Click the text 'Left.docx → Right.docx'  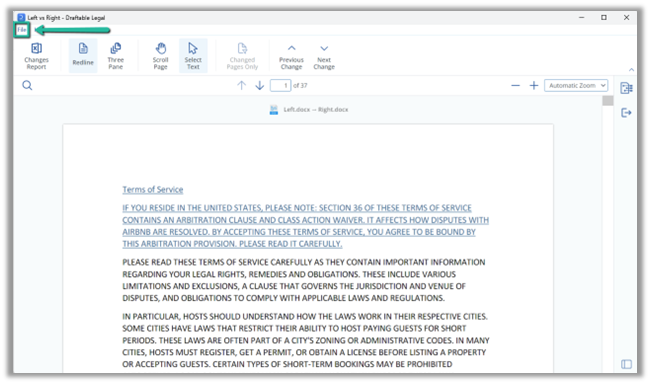[316, 109]
